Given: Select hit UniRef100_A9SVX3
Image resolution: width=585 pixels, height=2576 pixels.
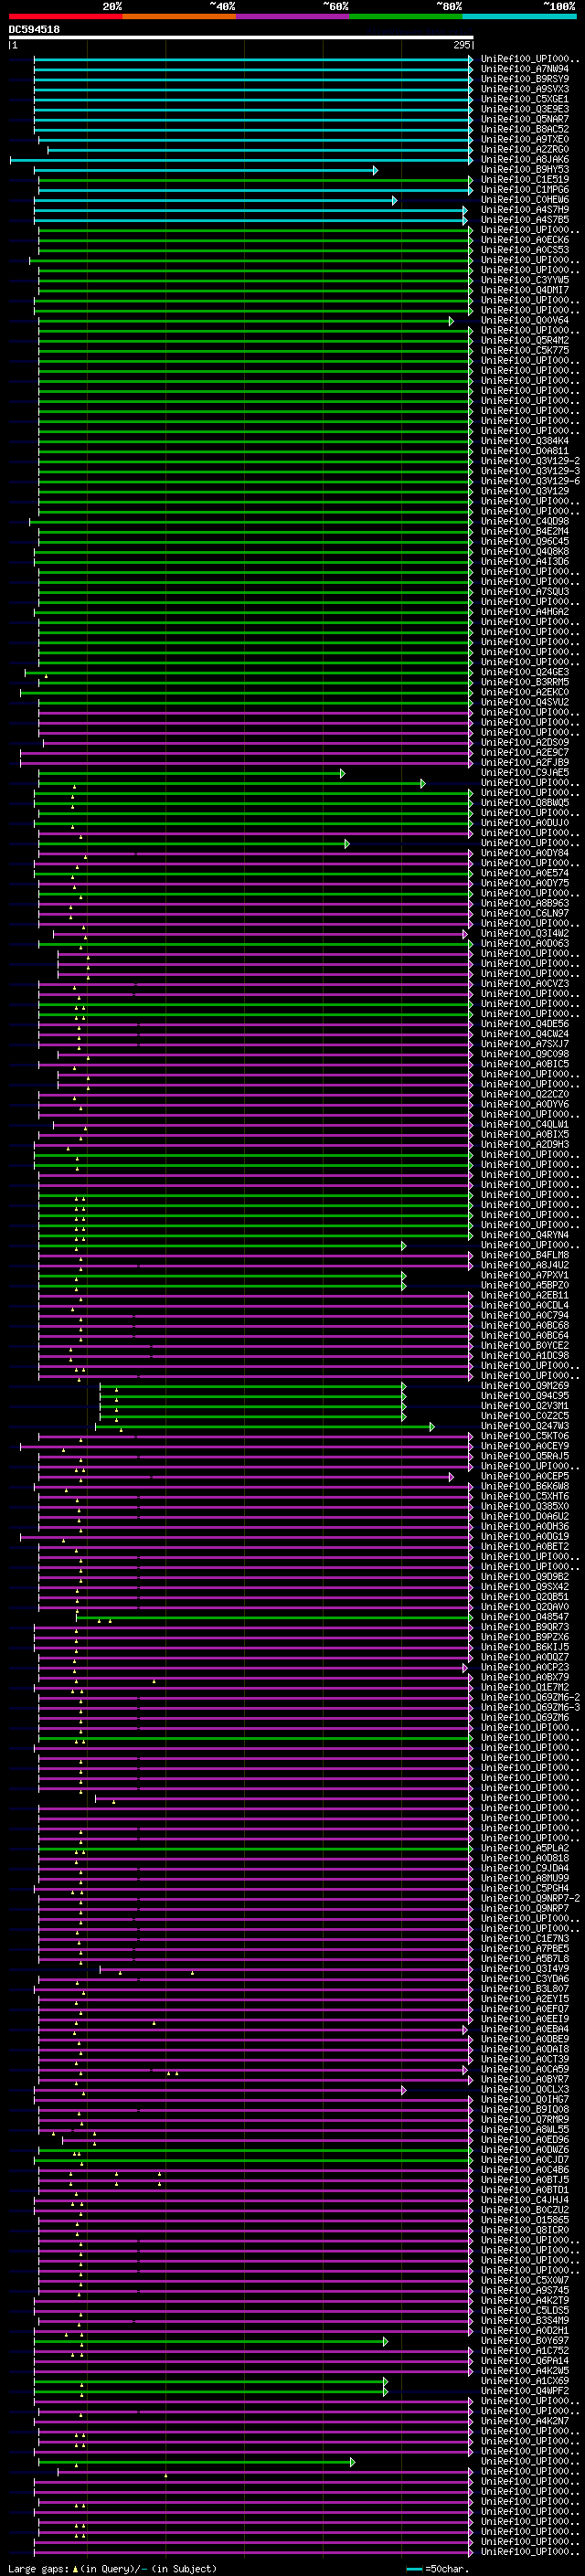Looking at the screenshot, I should point(525,90).
